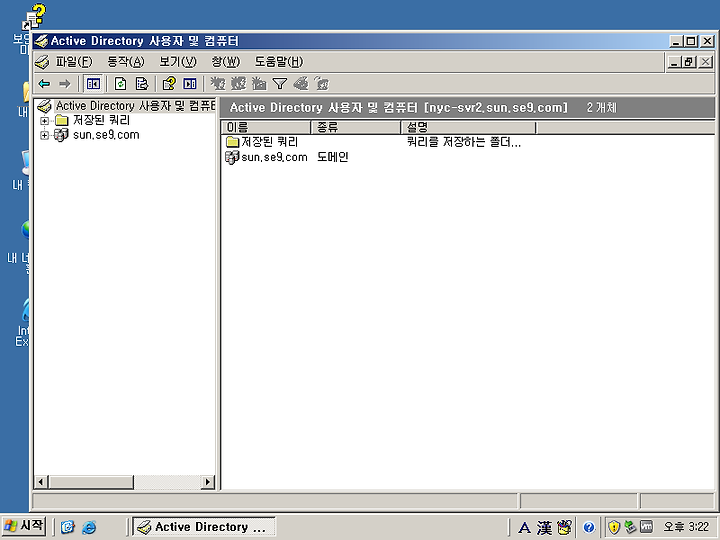The width and height of the screenshot is (720, 540).
Task: Expand the 저장된 쿼리 tree node
Action: [x=44, y=121]
